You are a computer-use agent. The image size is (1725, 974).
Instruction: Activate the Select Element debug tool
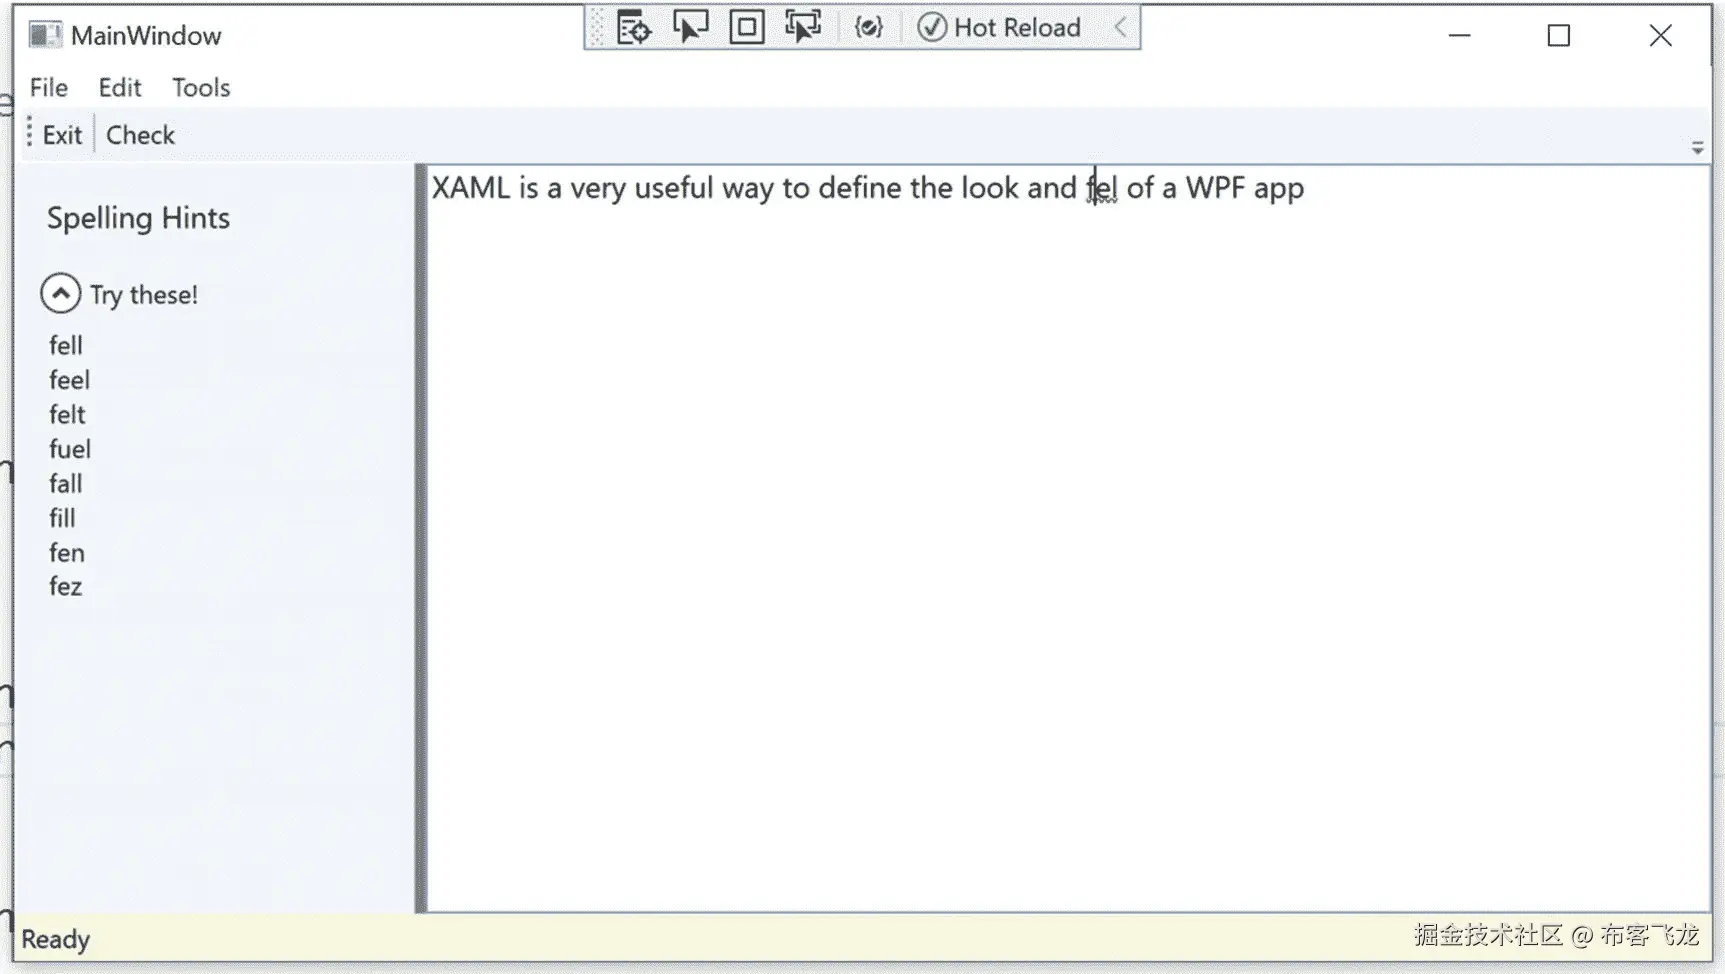(x=690, y=27)
